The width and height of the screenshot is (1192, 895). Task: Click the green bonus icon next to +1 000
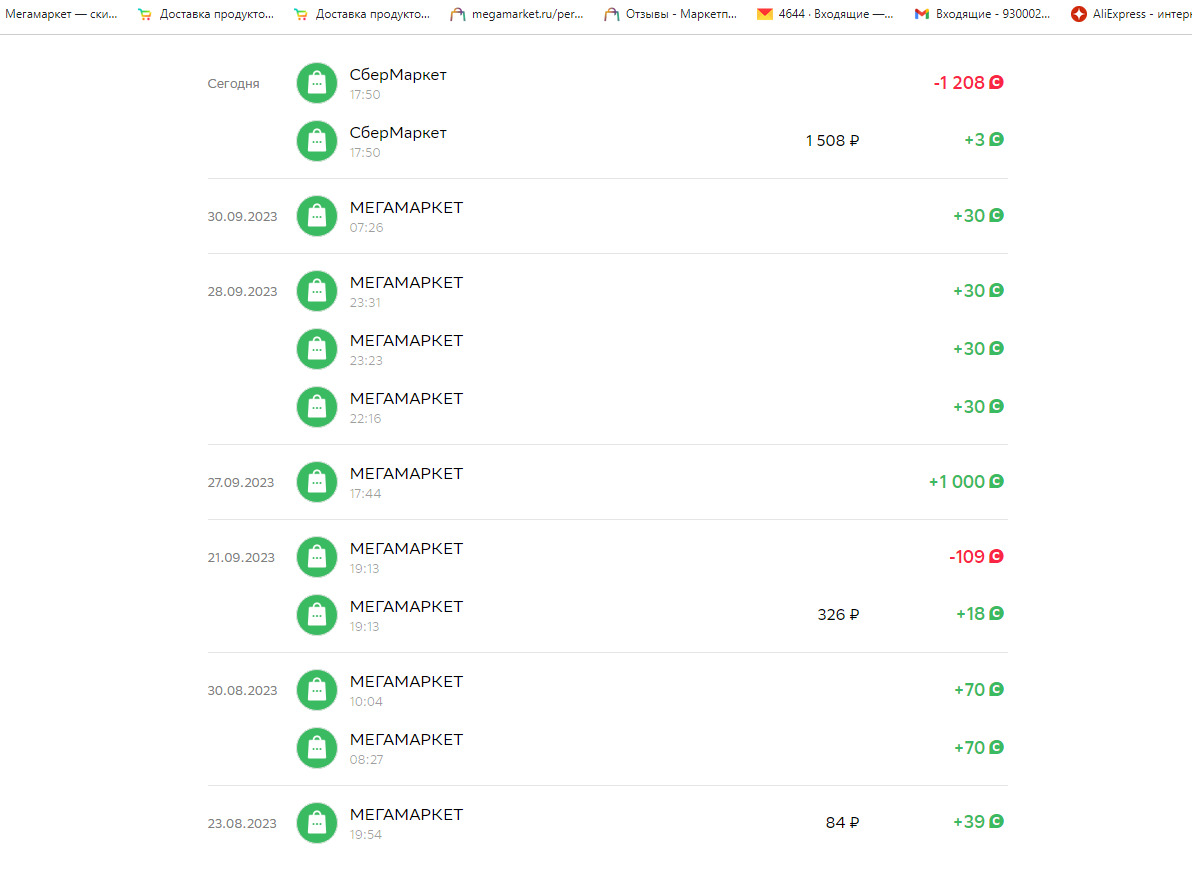996,481
